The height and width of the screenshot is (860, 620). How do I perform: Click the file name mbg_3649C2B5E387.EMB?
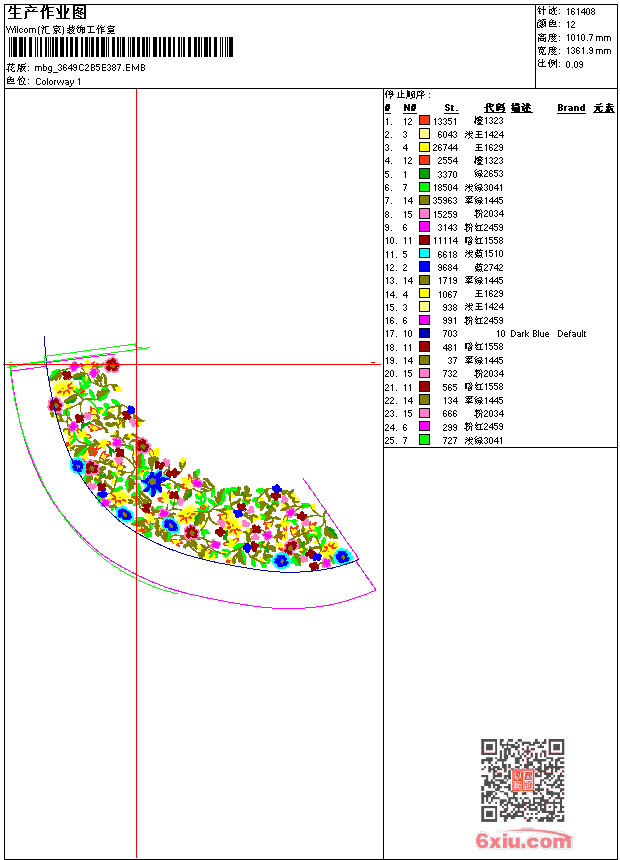[x=89, y=68]
